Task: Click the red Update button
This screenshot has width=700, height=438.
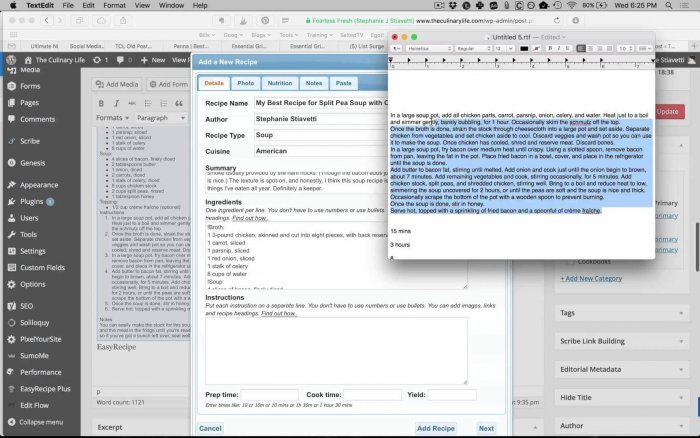Action: pos(668,112)
